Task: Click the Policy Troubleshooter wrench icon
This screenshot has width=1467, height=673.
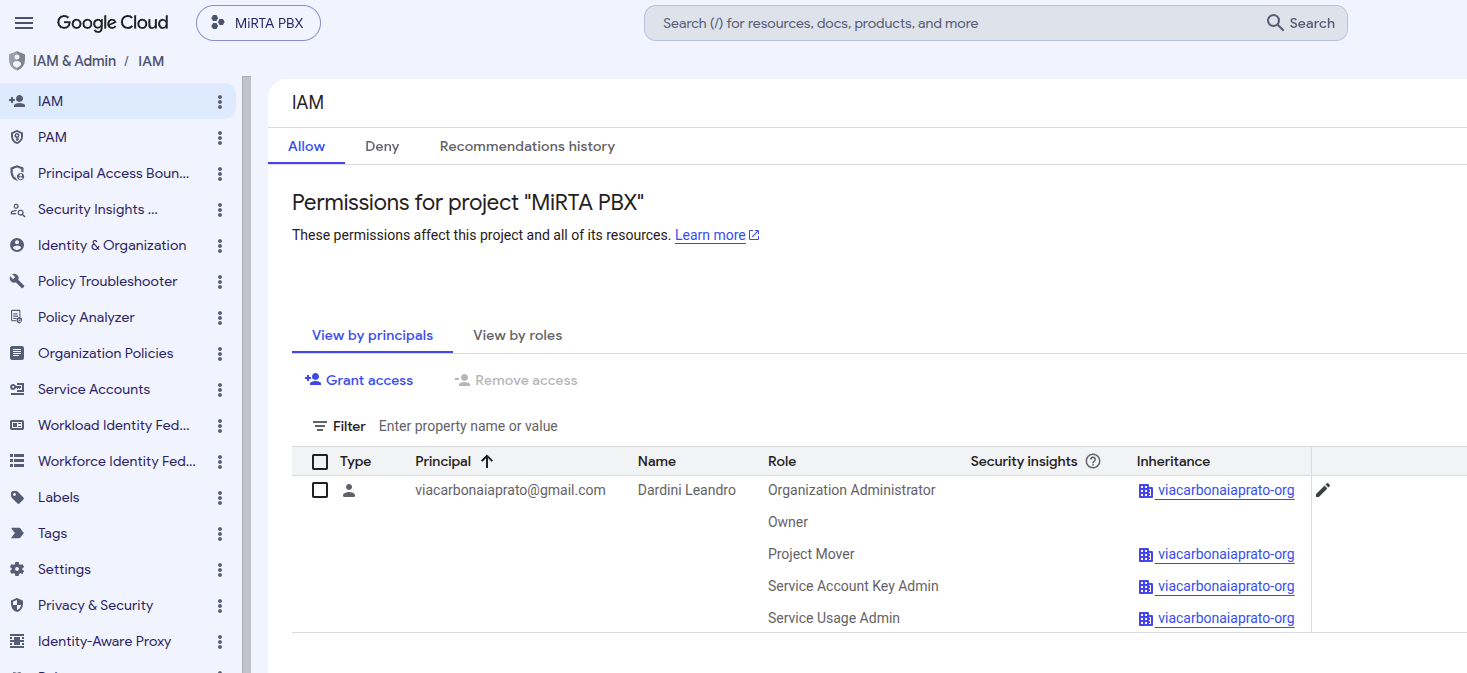Action: pyautogui.click(x=16, y=281)
